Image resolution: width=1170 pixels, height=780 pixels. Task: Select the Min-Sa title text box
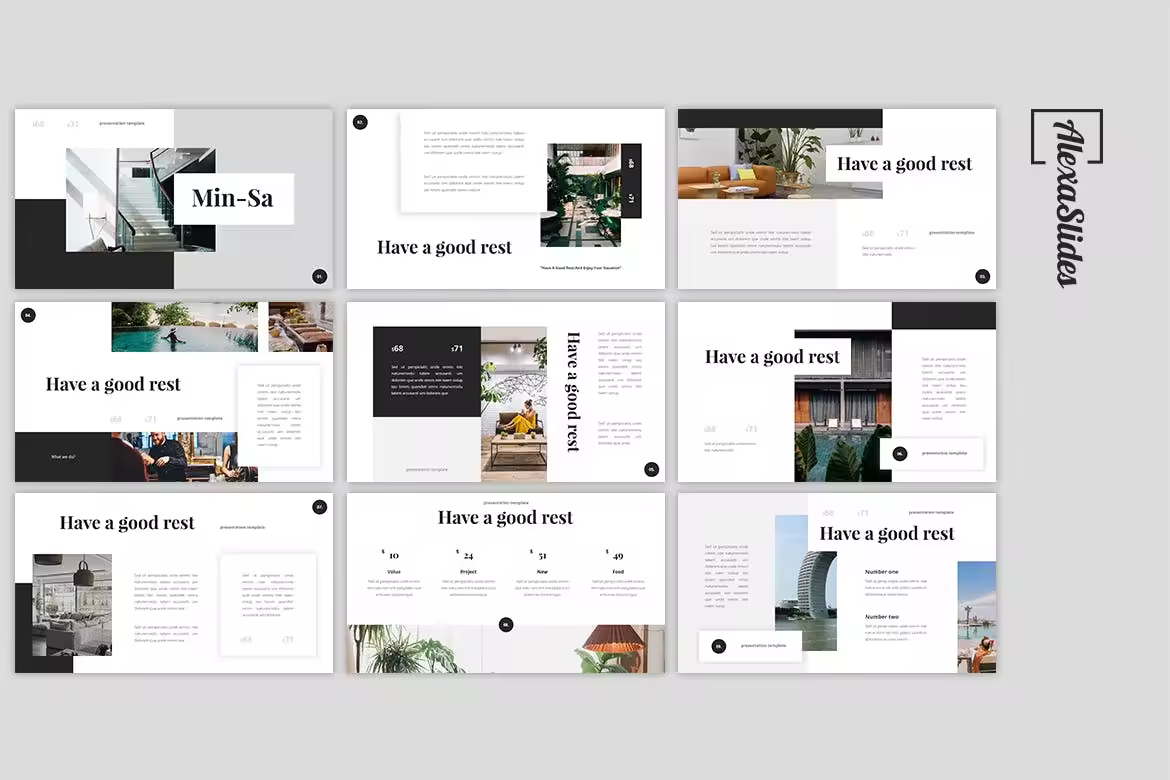(x=233, y=199)
